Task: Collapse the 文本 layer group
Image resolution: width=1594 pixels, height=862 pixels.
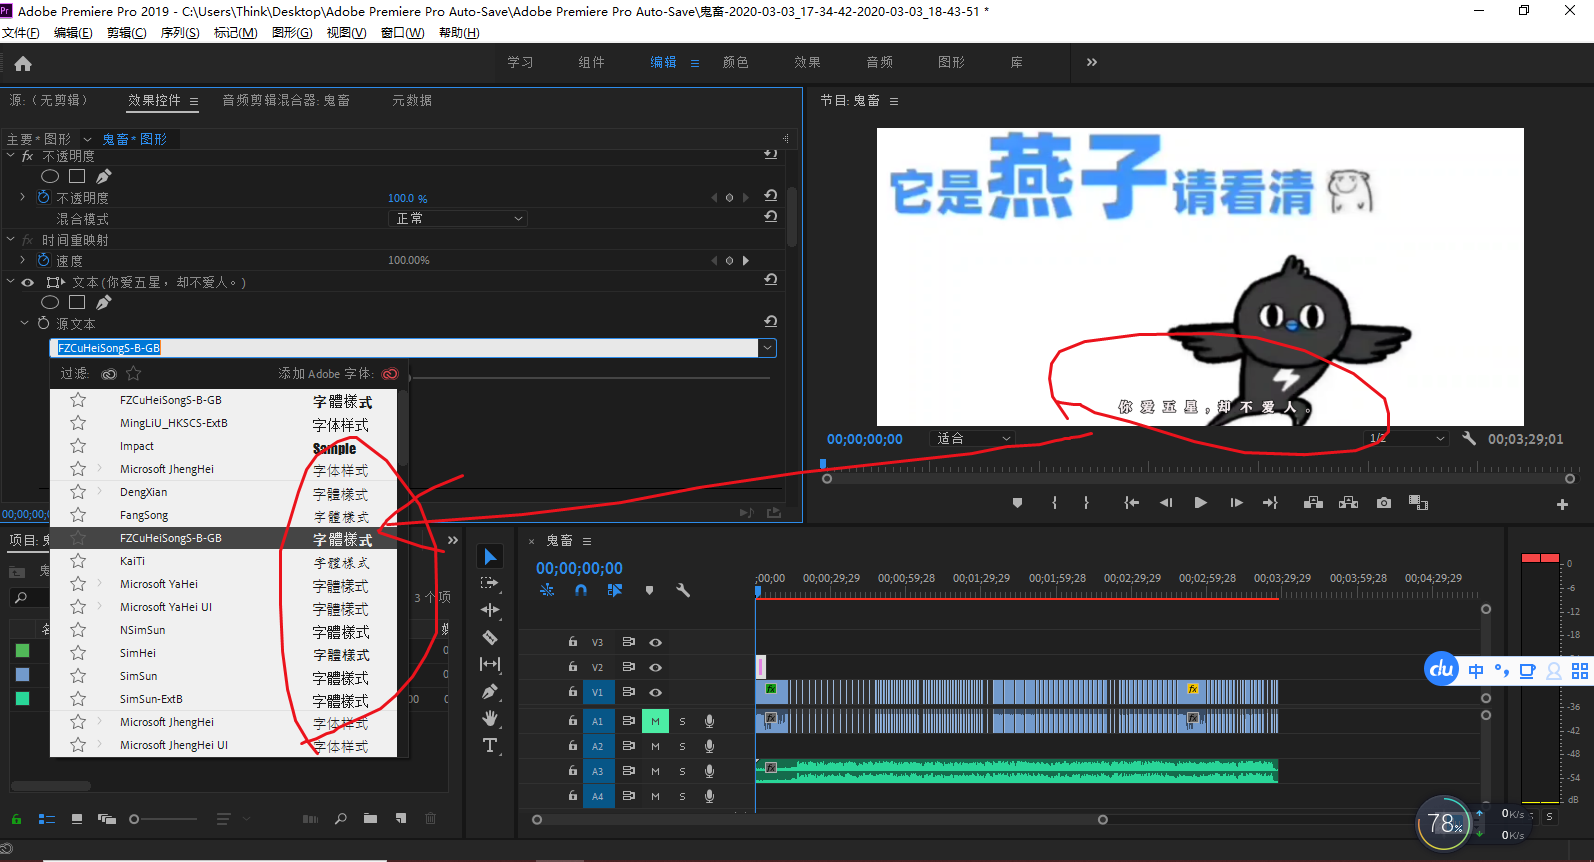Action: tap(11, 282)
